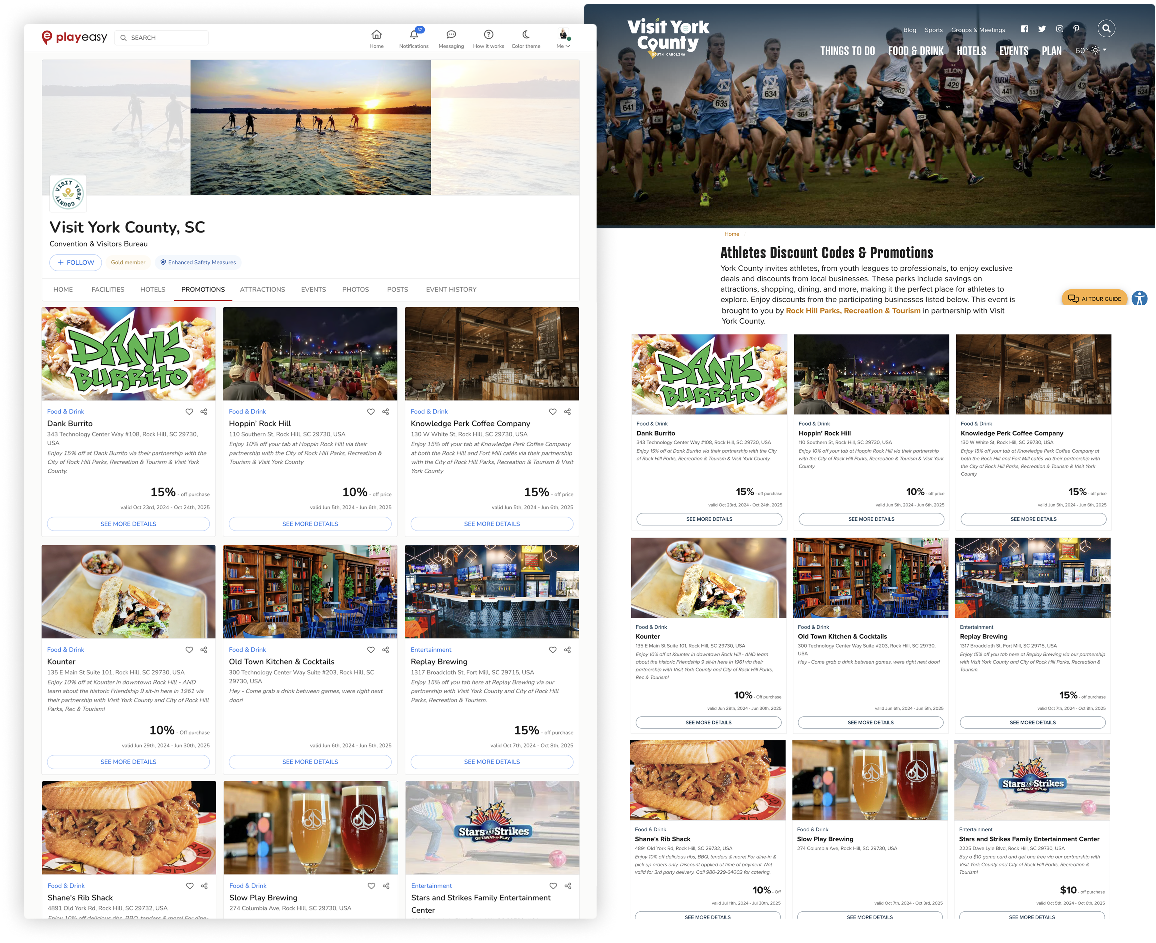
Task: Open site search with the magnifier icon
Action: tap(1107, 29)
